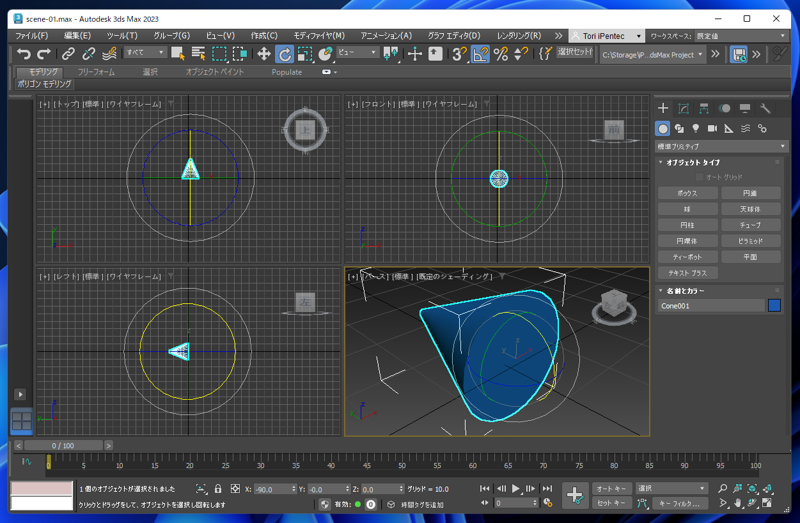Image resolution: width=800 pixels, height=523 pixels.
Task: Select the Lights category icon
Action: point(695,129)
